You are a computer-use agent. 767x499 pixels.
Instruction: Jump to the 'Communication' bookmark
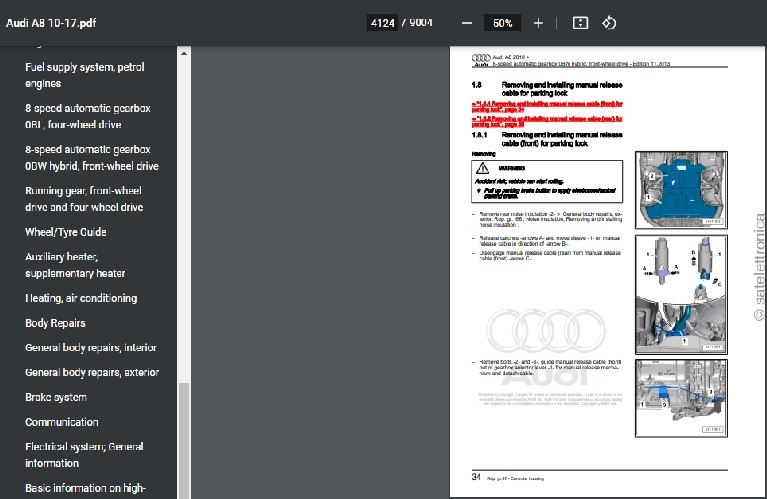[x=62, y=422]
